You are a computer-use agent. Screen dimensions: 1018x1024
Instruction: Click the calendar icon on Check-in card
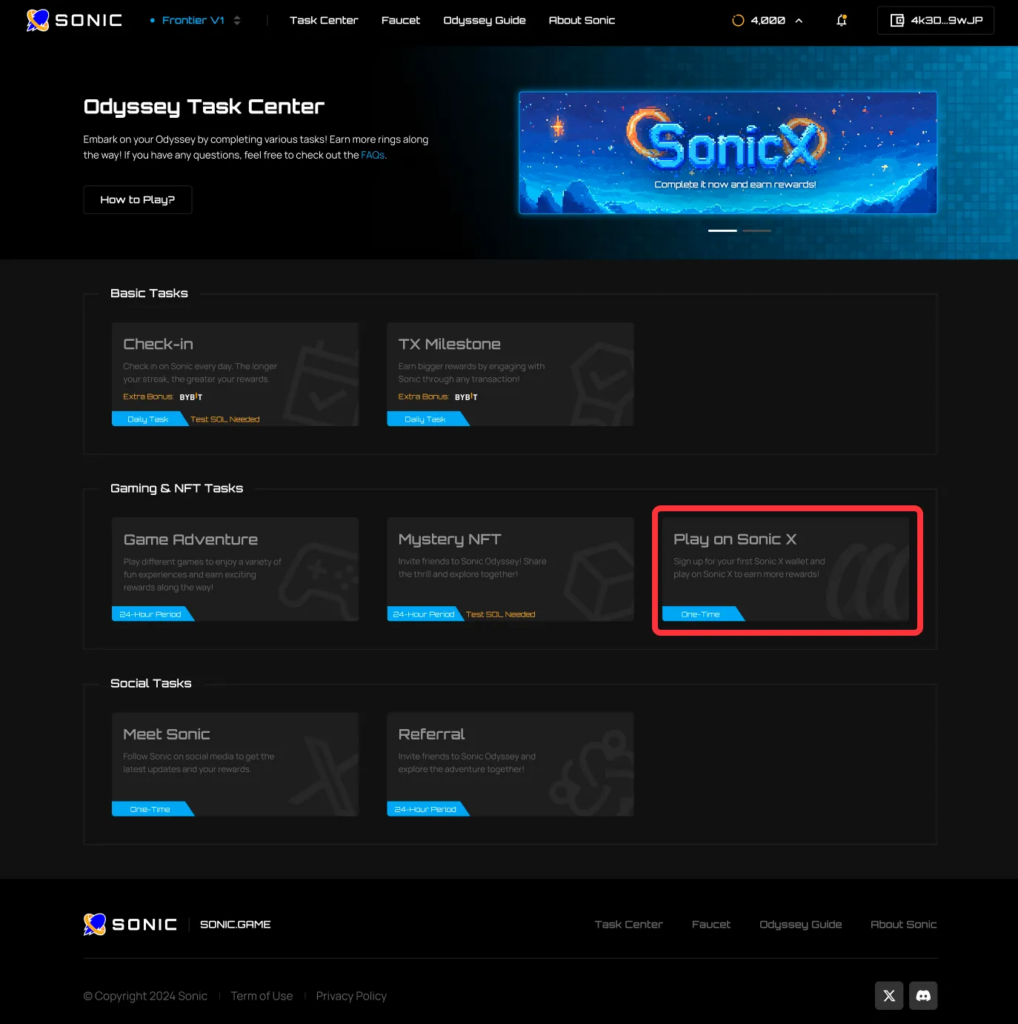323,385
